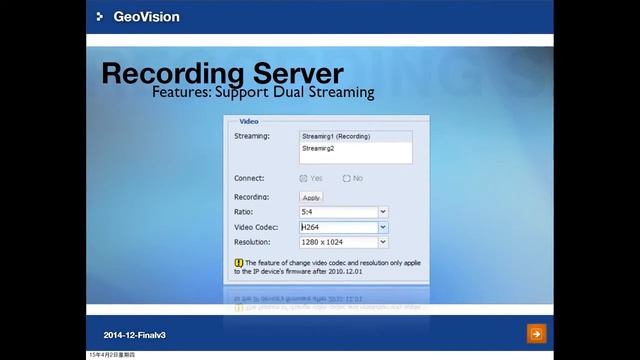Click the Resolution: label
The image size is (640, 360).
[x=252, y=242]
